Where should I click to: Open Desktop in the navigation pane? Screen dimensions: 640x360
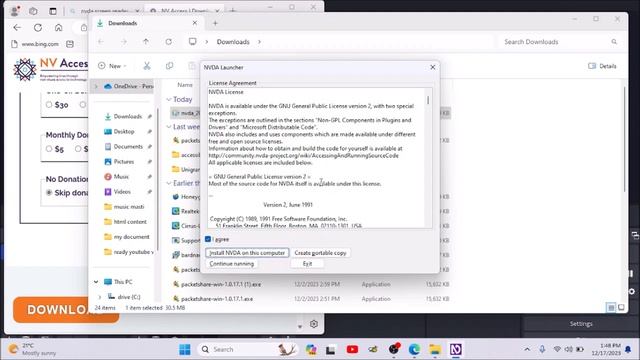[x=124, y=131]
